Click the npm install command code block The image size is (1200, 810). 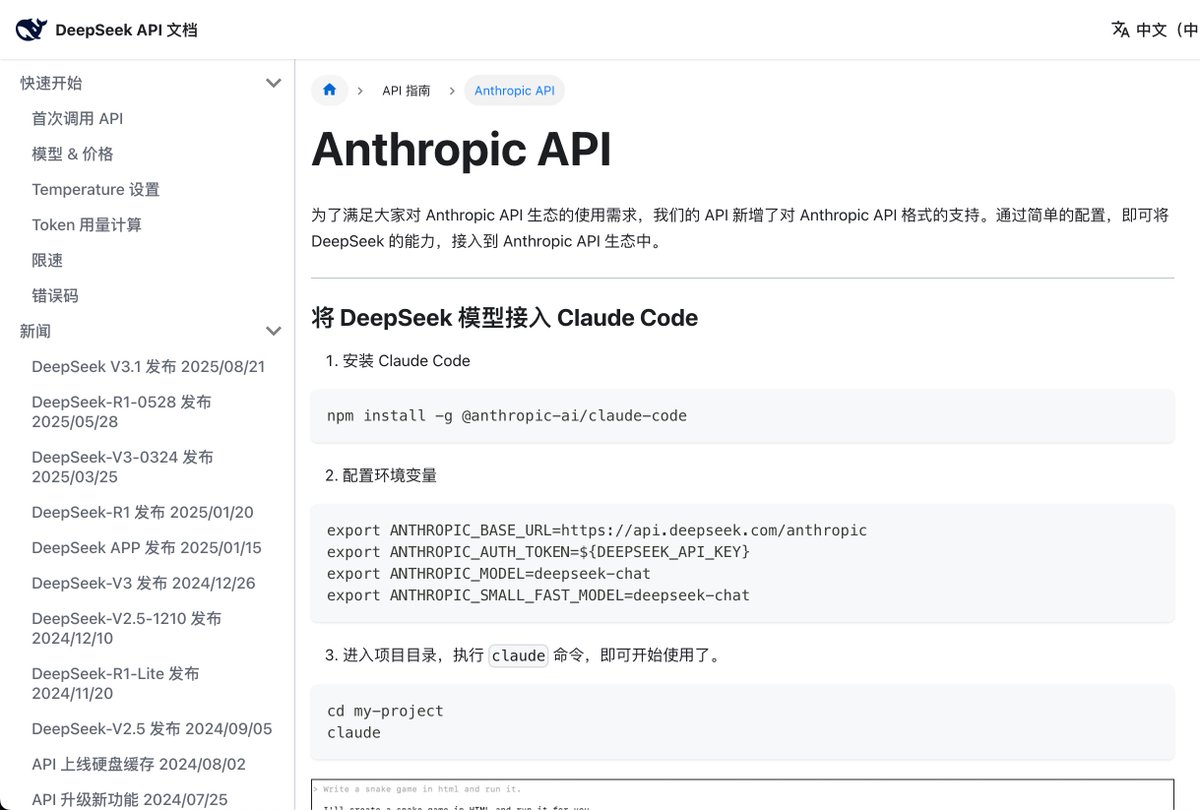tap(742, 415)
